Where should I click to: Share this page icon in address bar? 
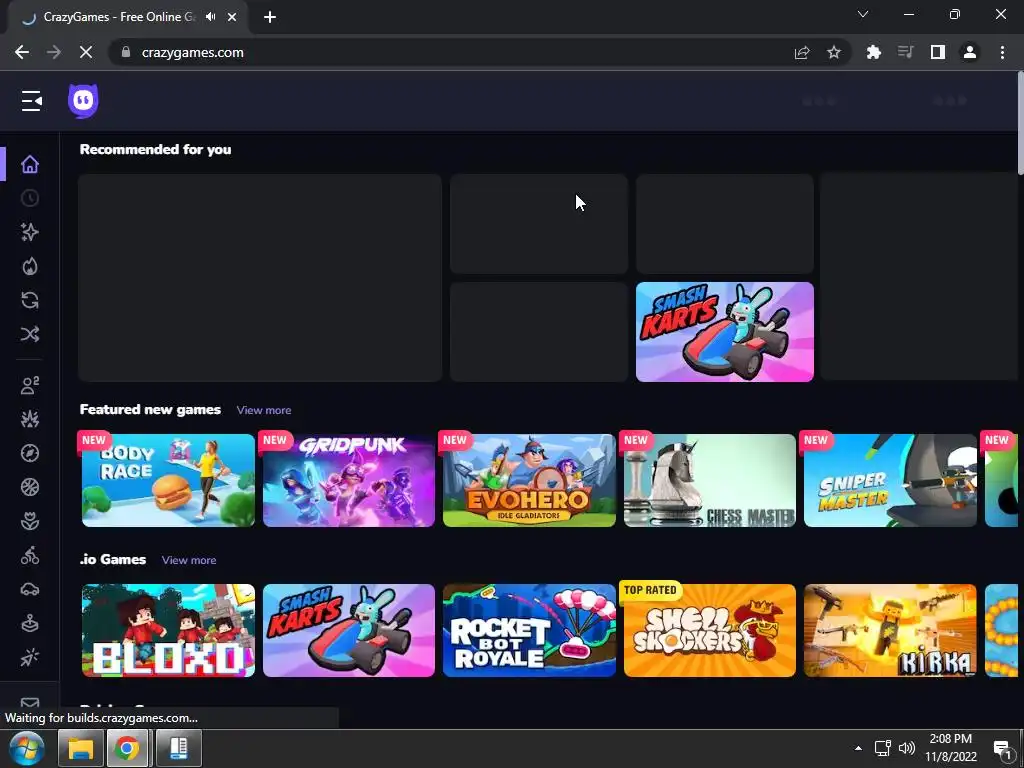pos(802,53)
